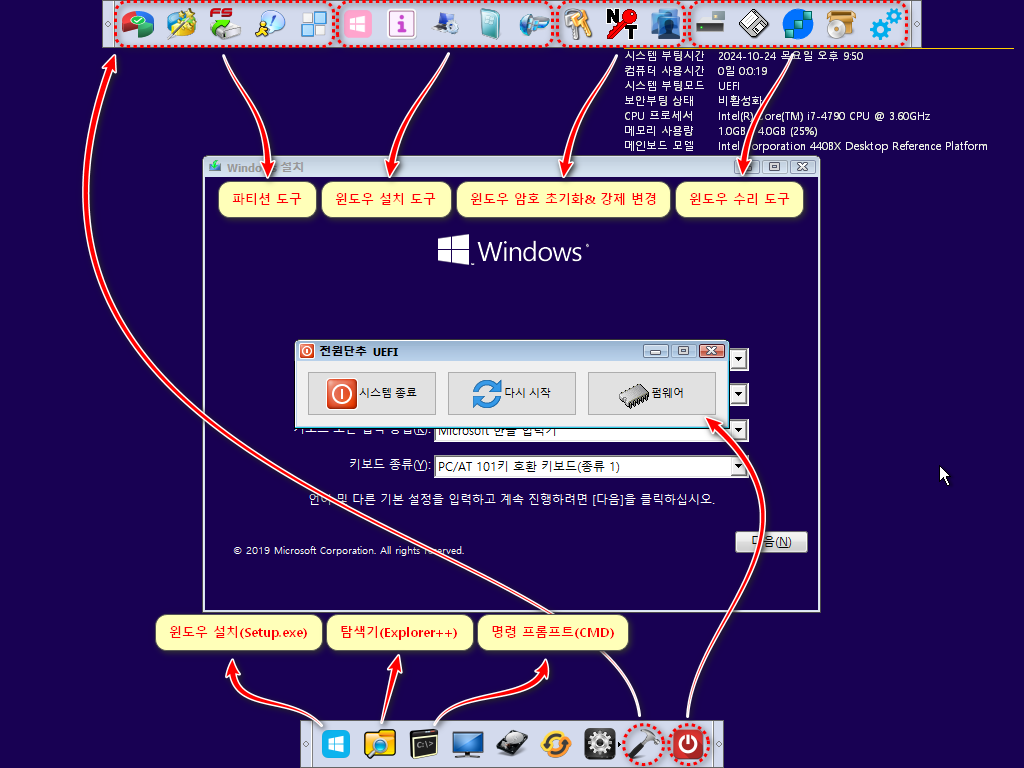
Task: Click the red power icon in bottom dock
Action: 688,744
